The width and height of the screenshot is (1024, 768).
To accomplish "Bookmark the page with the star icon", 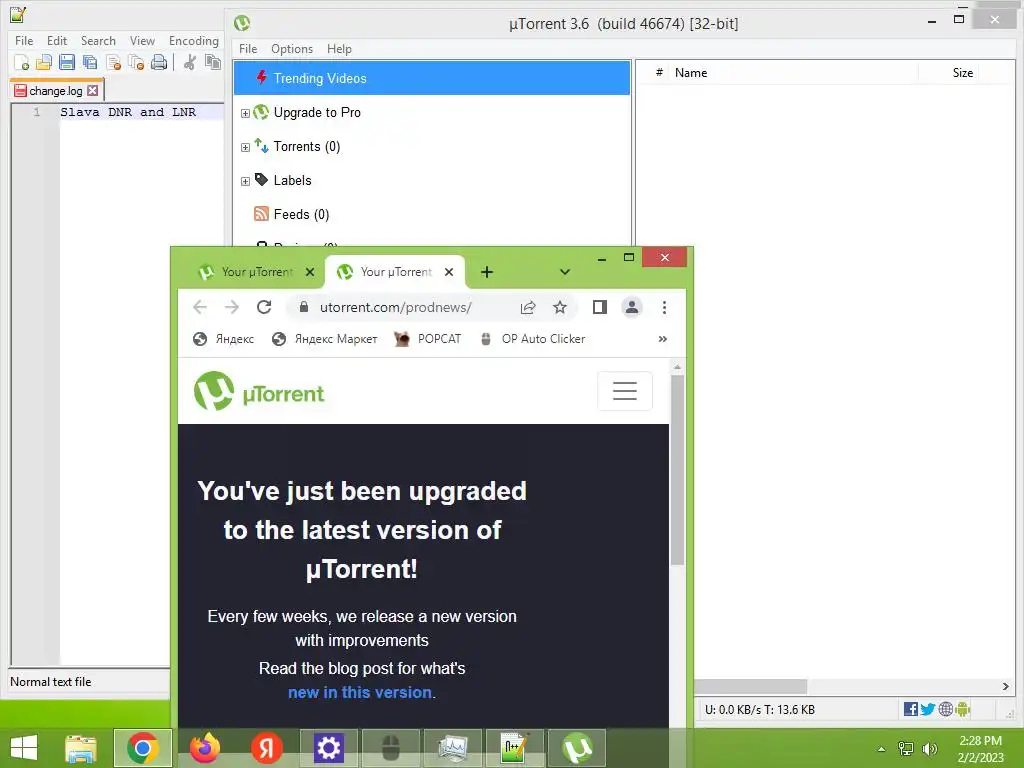I will coord(560,308).
